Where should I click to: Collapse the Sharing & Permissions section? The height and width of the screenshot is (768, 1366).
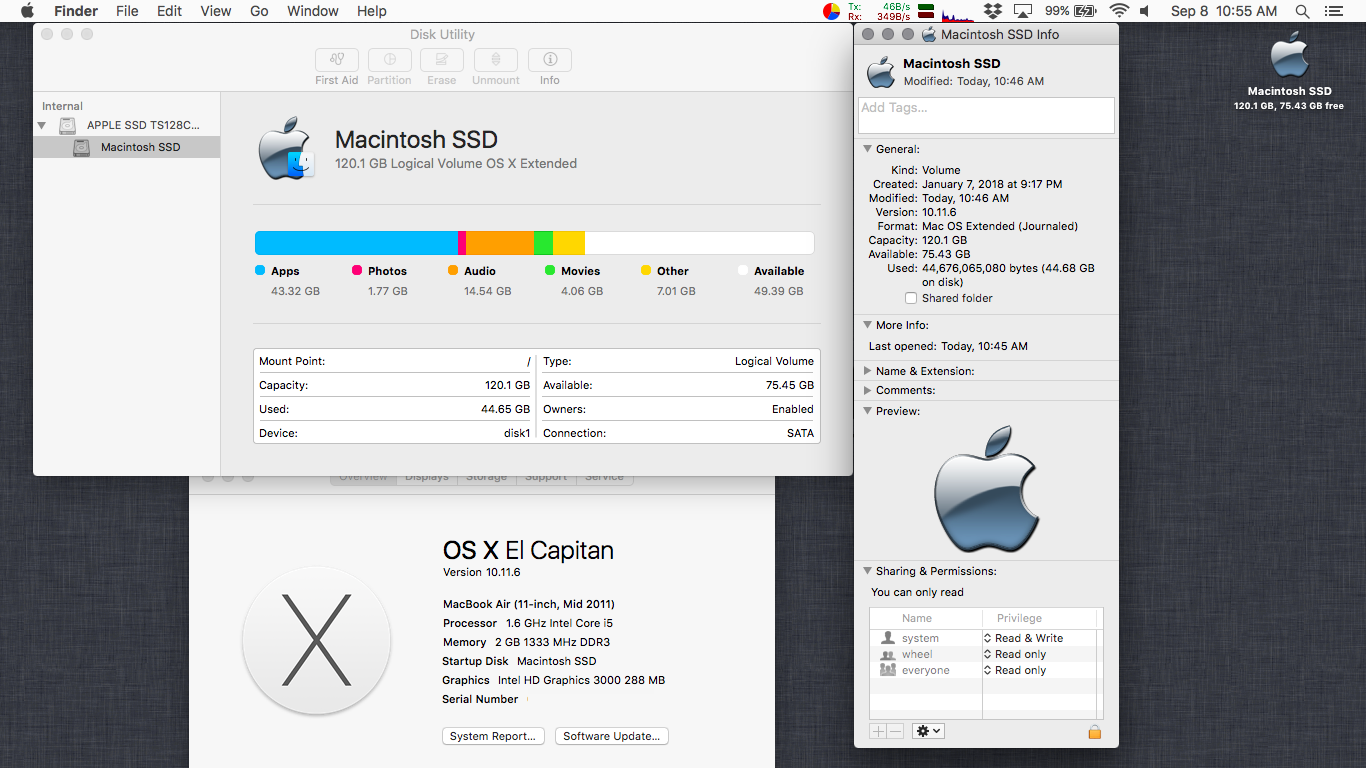[x=867, y=571]
